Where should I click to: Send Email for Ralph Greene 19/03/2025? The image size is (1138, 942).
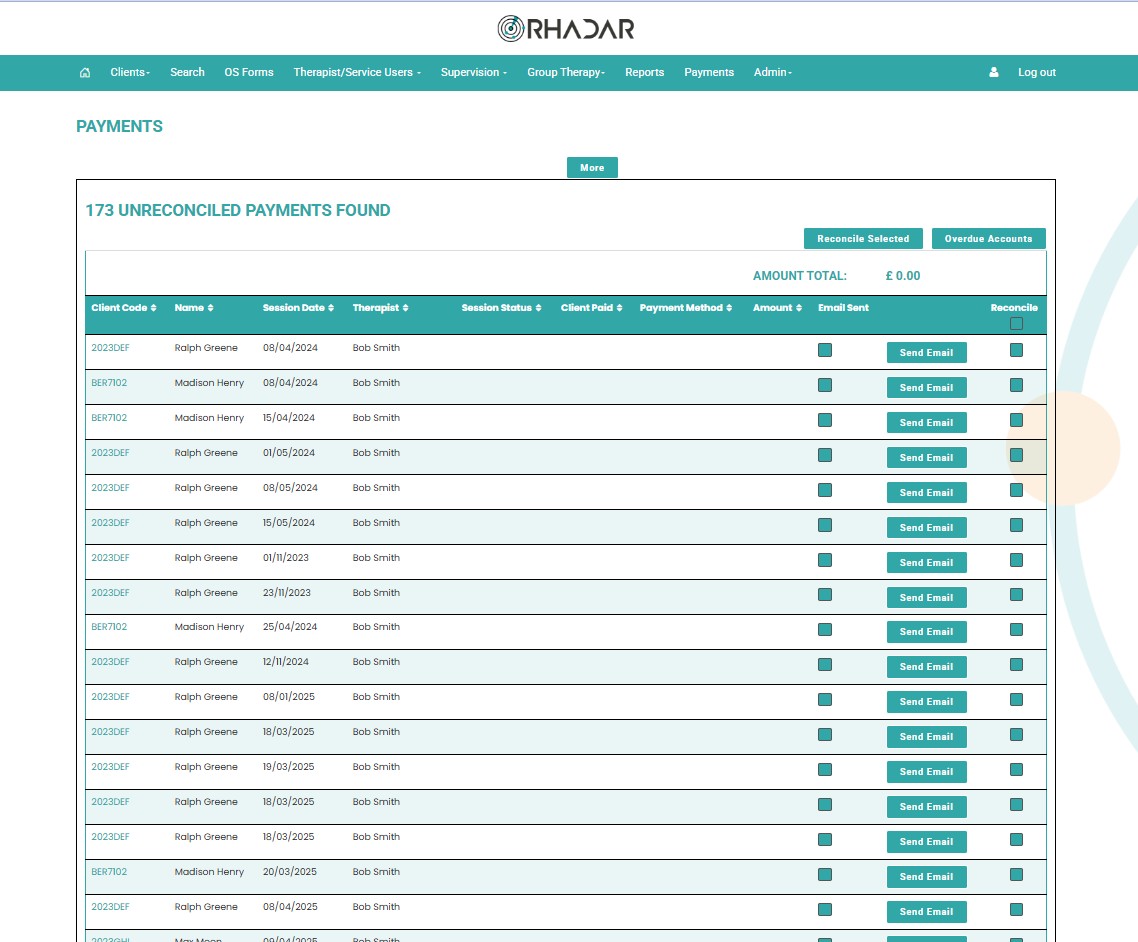point(927,771)
